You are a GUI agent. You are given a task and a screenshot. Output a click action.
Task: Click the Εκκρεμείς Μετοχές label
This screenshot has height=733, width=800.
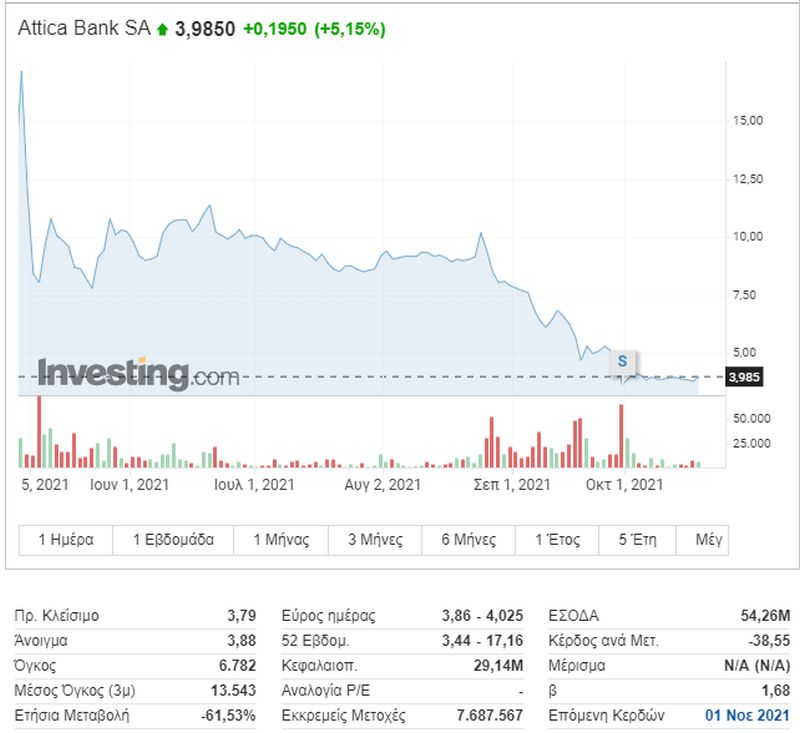[x=343, y=715]
